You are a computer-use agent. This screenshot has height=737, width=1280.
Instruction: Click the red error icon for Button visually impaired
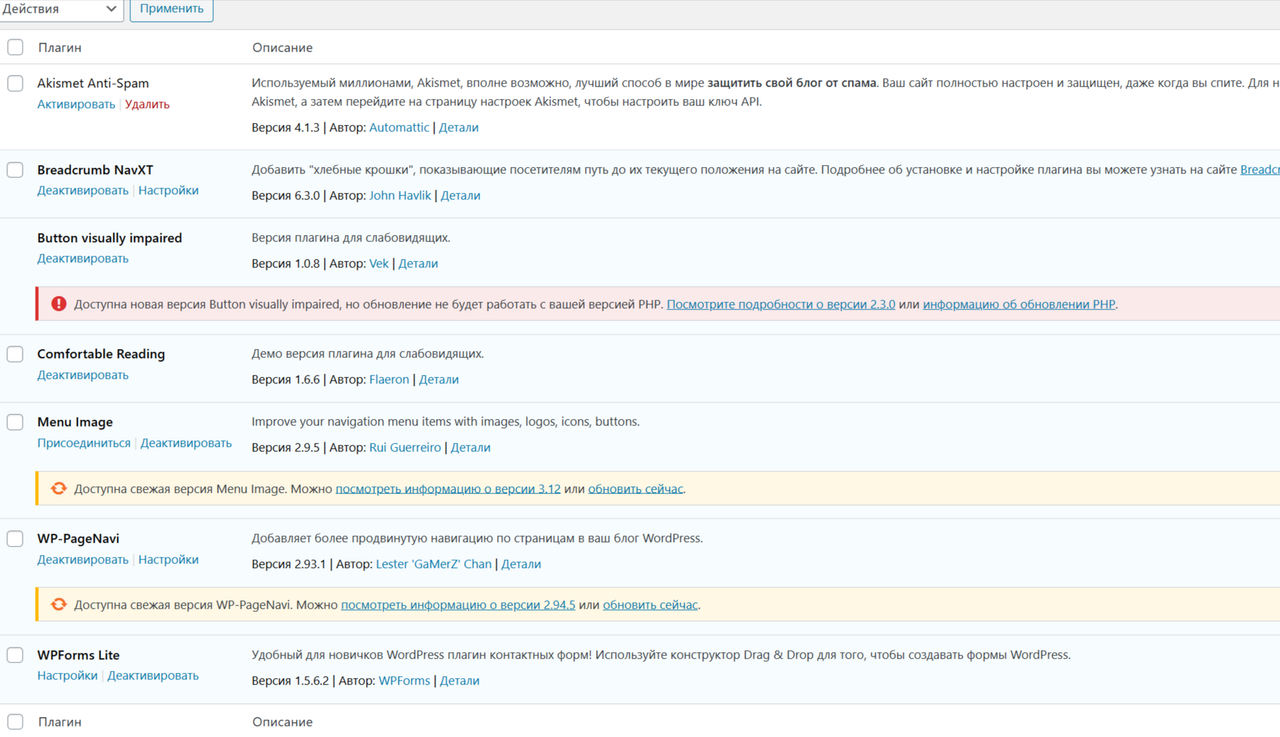pyautogui.click(x=59, y=304)
